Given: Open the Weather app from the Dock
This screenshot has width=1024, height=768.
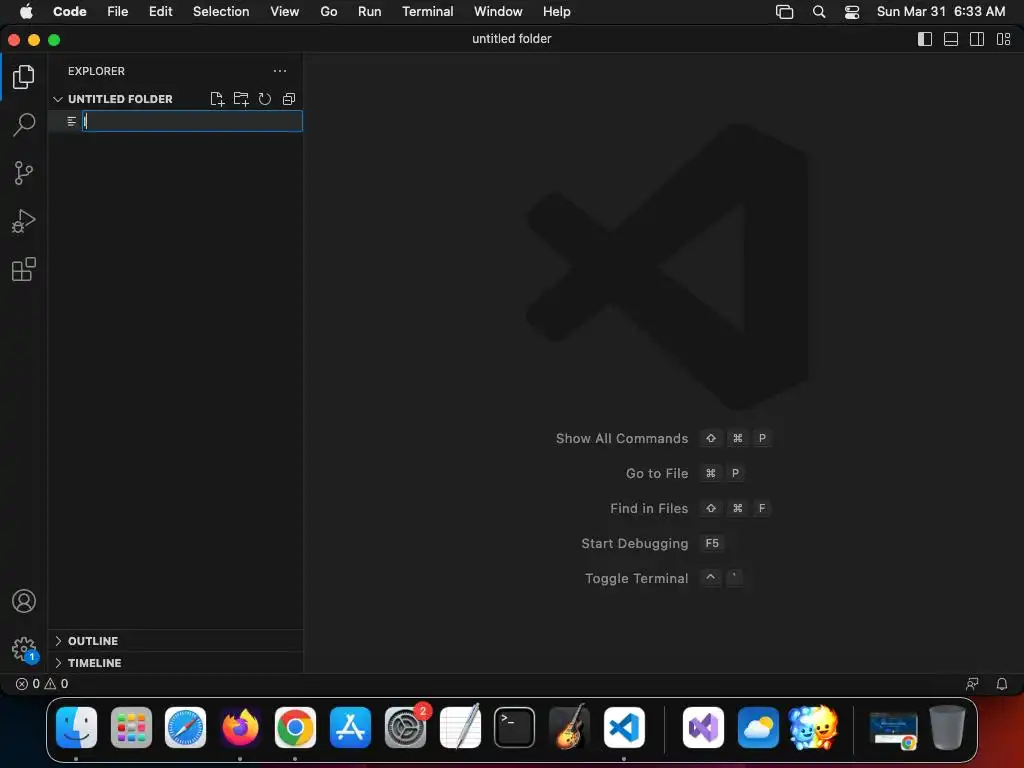Looking at the screenshot, I should coord(758,727).
